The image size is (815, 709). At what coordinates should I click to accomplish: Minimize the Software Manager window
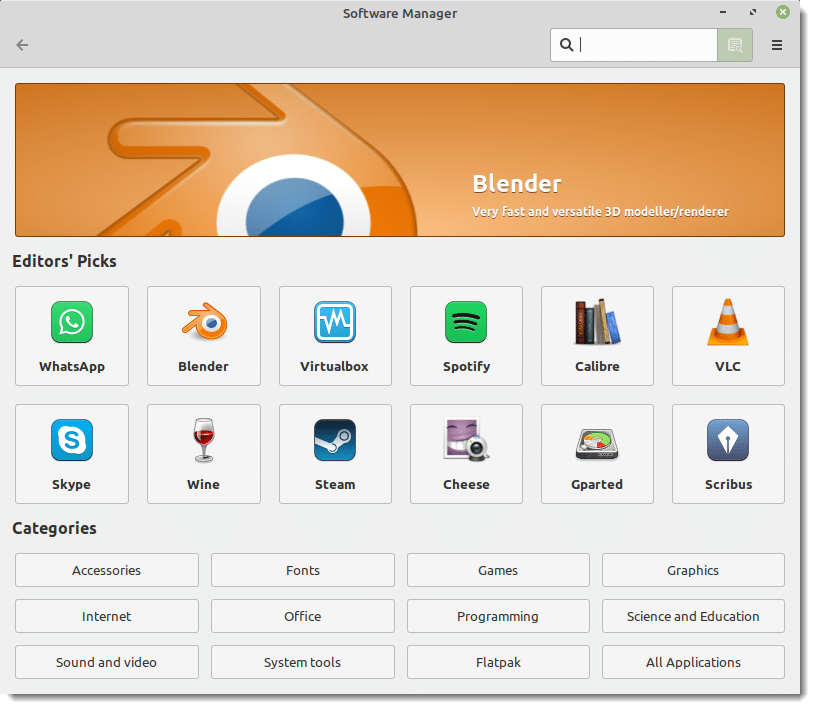pos(724,12)
